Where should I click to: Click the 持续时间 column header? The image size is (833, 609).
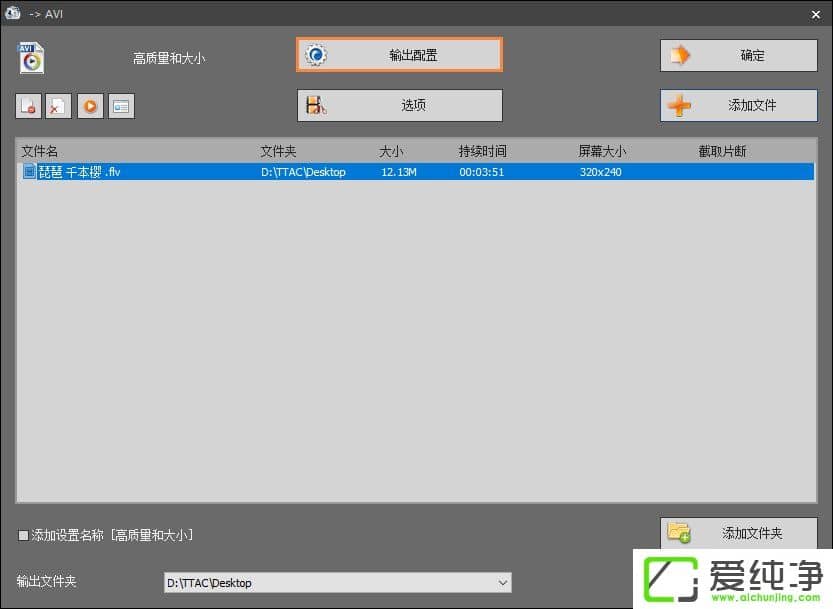tap(481, 150)
